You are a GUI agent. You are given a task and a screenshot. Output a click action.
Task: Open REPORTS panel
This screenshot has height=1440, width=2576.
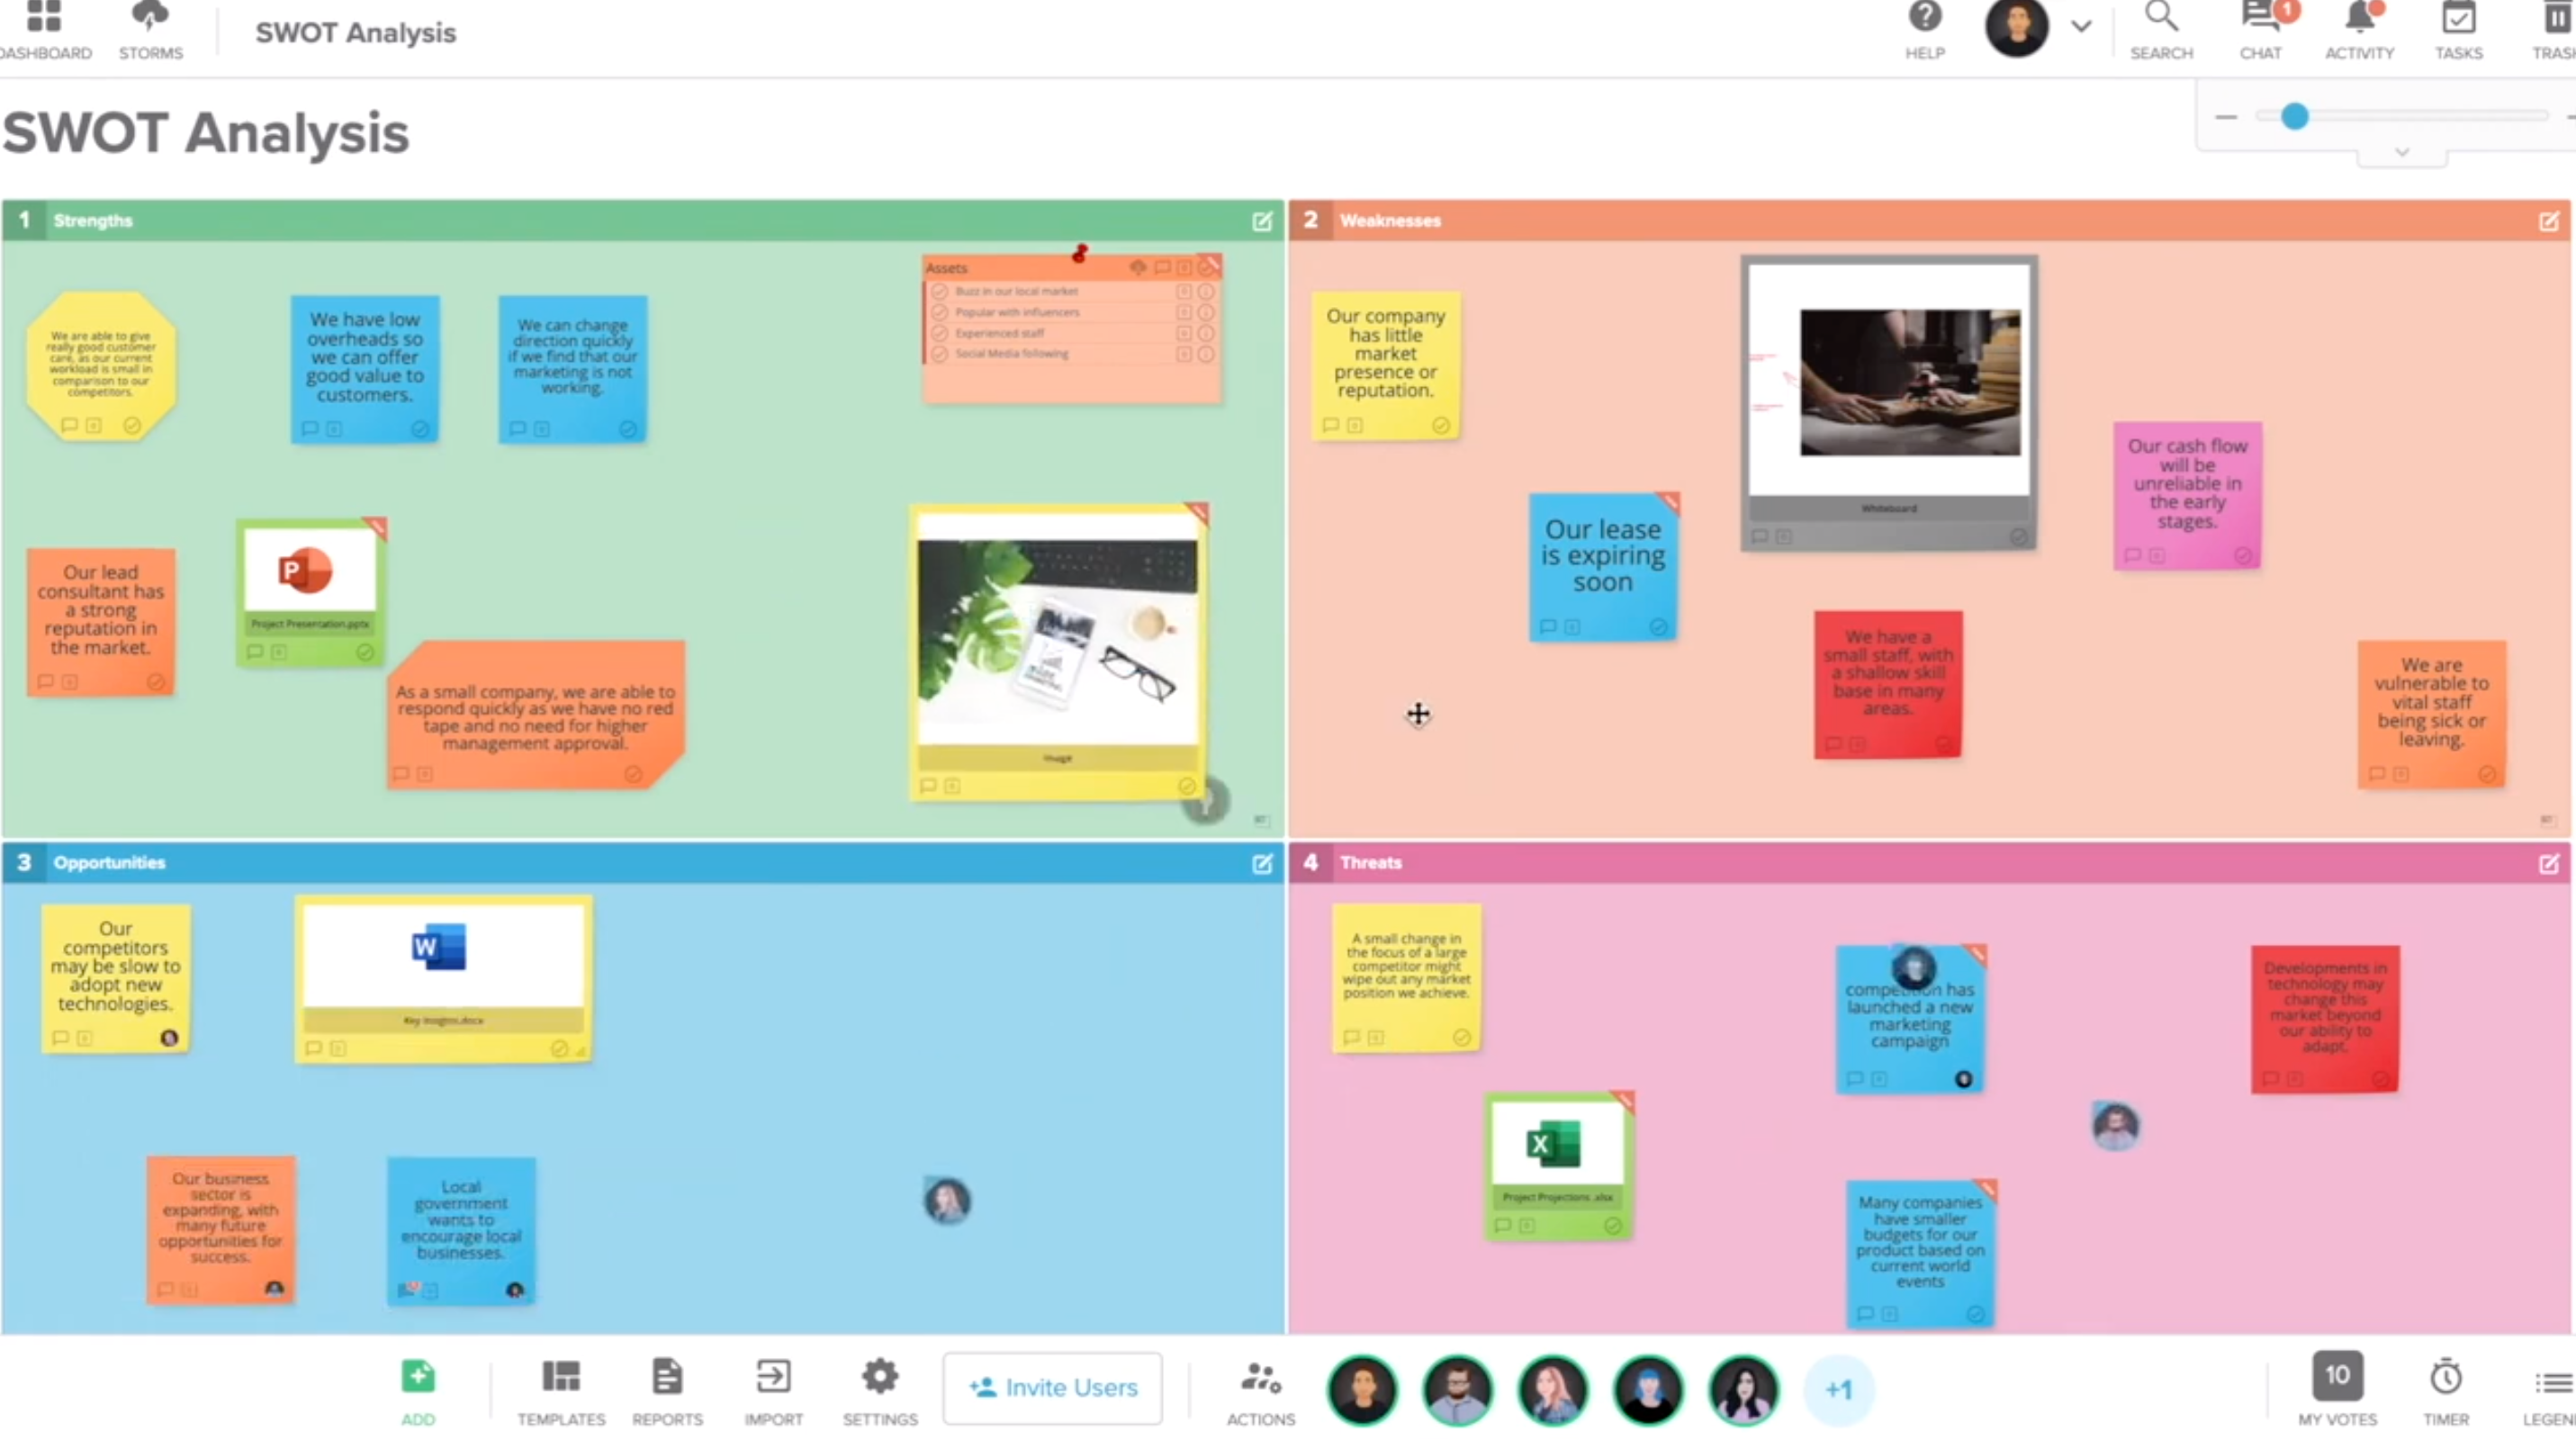click(665, 1389)
